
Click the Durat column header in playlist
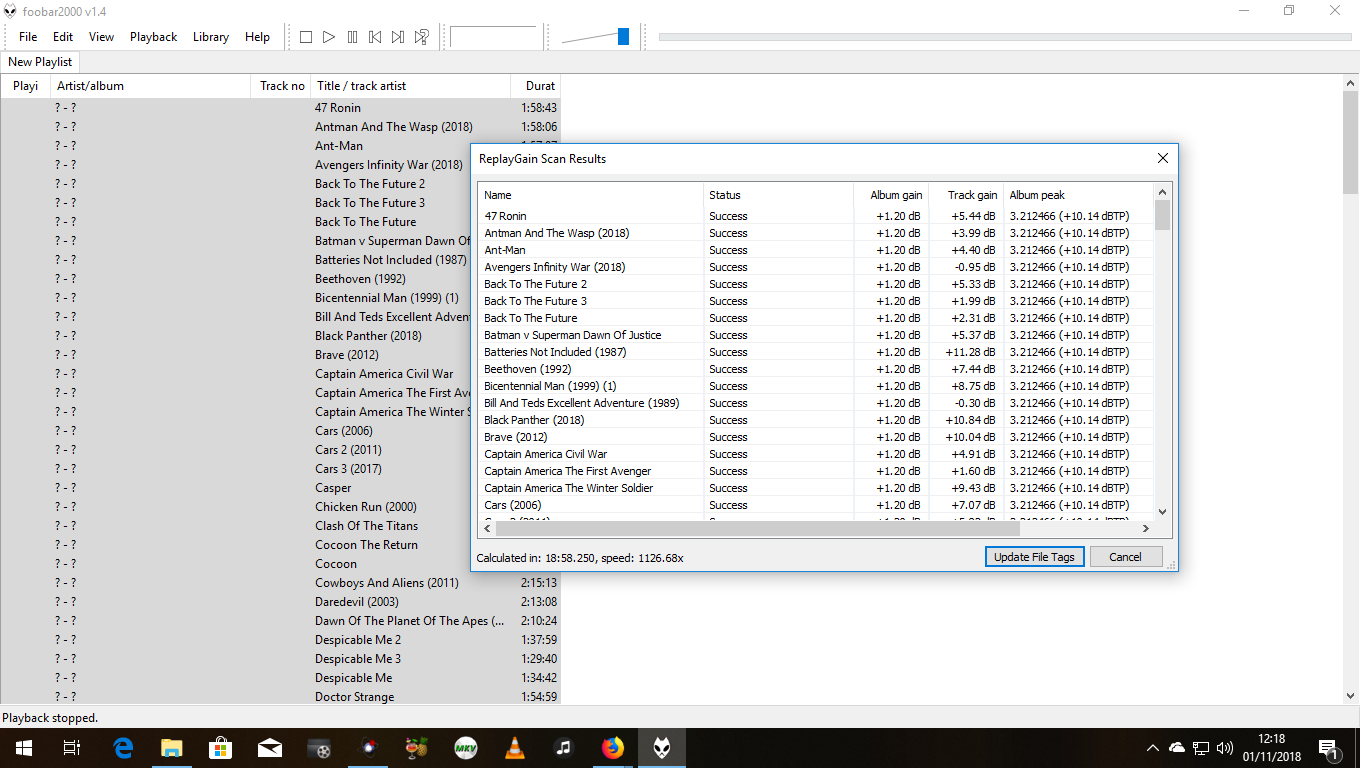(x=536, y=86)
